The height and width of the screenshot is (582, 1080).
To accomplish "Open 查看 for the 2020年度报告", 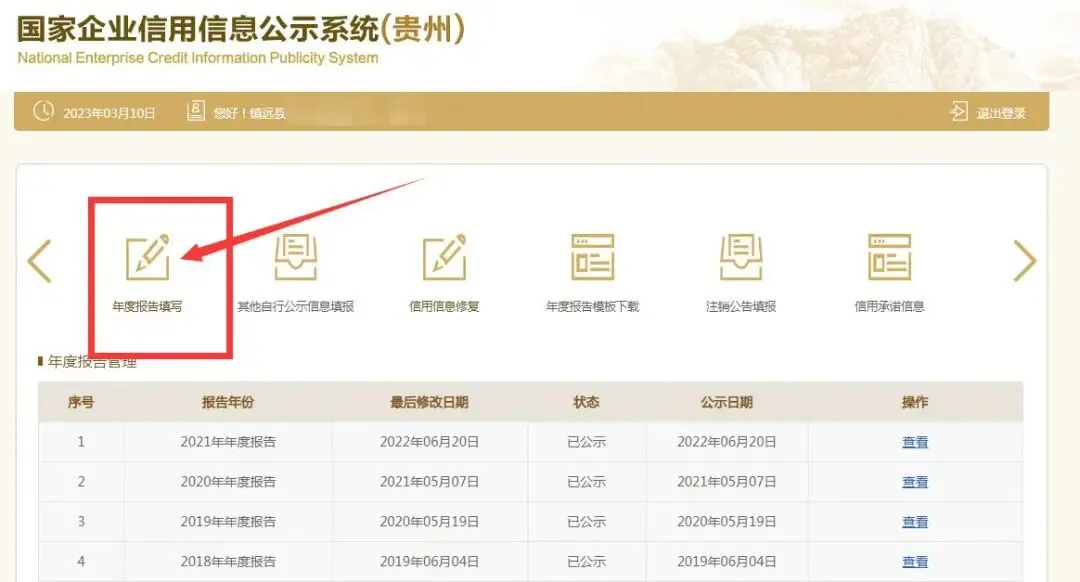I will pos(915,481).
